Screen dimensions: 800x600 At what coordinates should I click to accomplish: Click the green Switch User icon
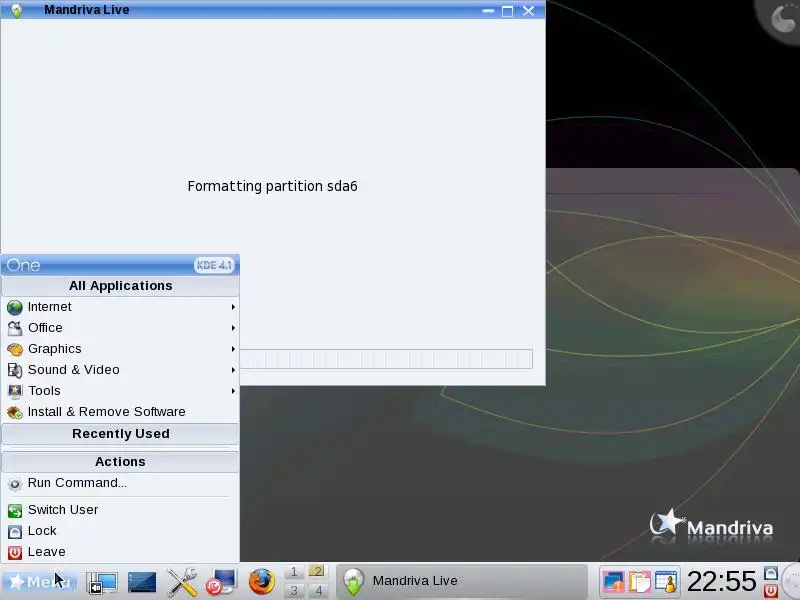tap(15, 510)
